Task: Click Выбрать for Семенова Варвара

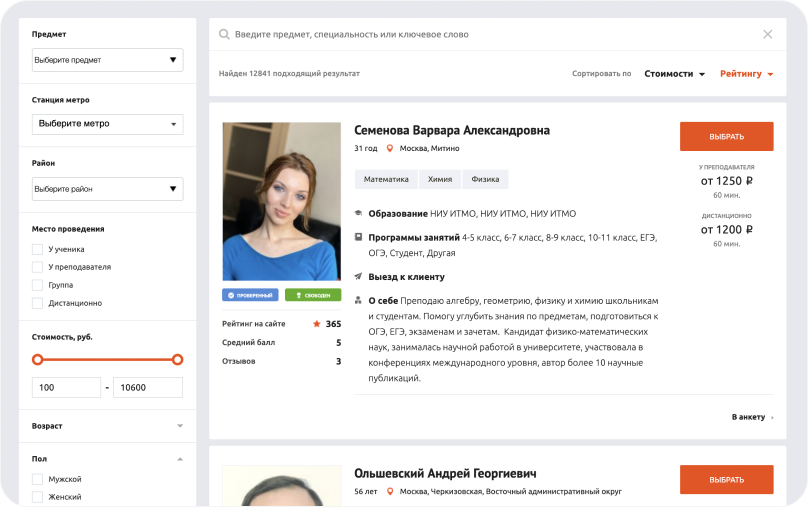Action: click(727, 137)
